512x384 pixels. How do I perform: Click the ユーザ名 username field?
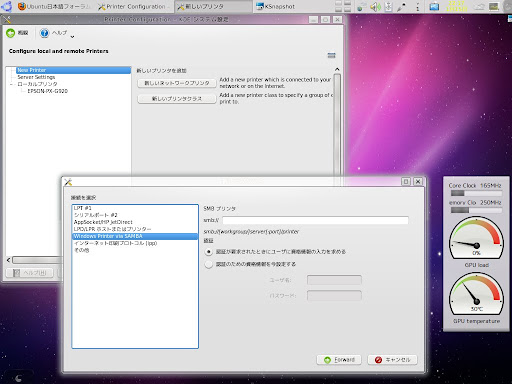coord(334,280)
